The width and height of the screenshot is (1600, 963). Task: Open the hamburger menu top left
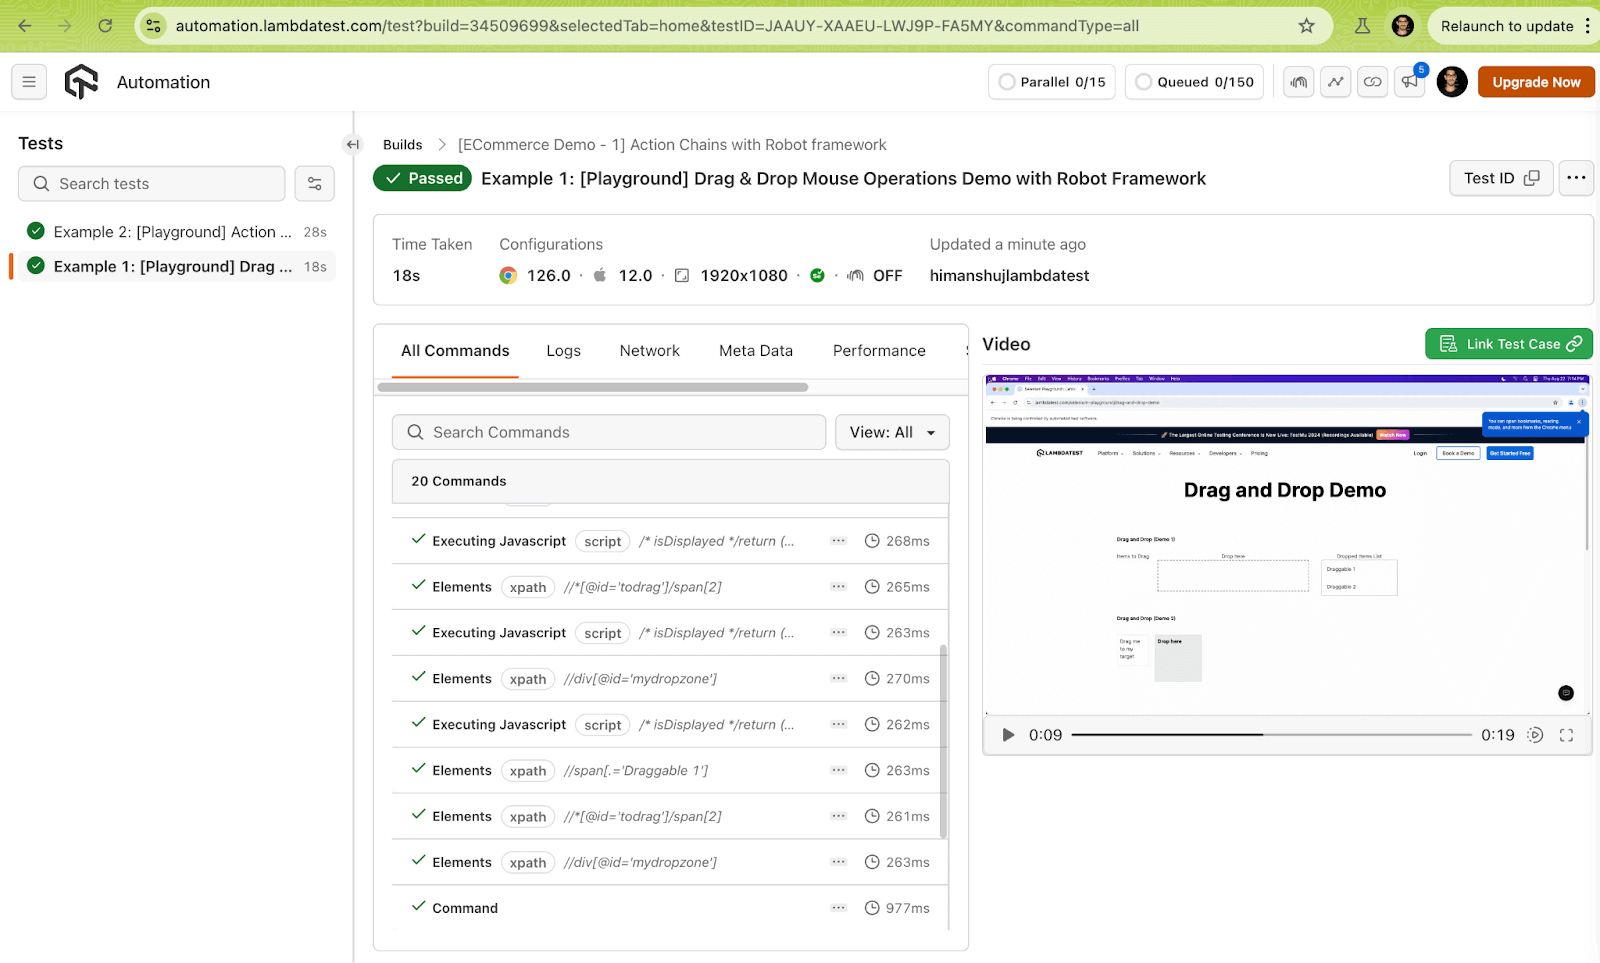point(28,81)
